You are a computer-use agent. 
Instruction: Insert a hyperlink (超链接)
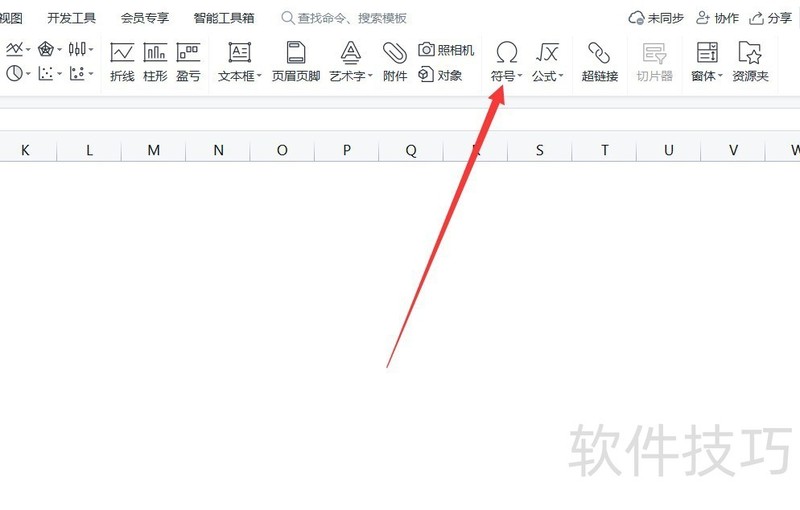tap(599, 62)
